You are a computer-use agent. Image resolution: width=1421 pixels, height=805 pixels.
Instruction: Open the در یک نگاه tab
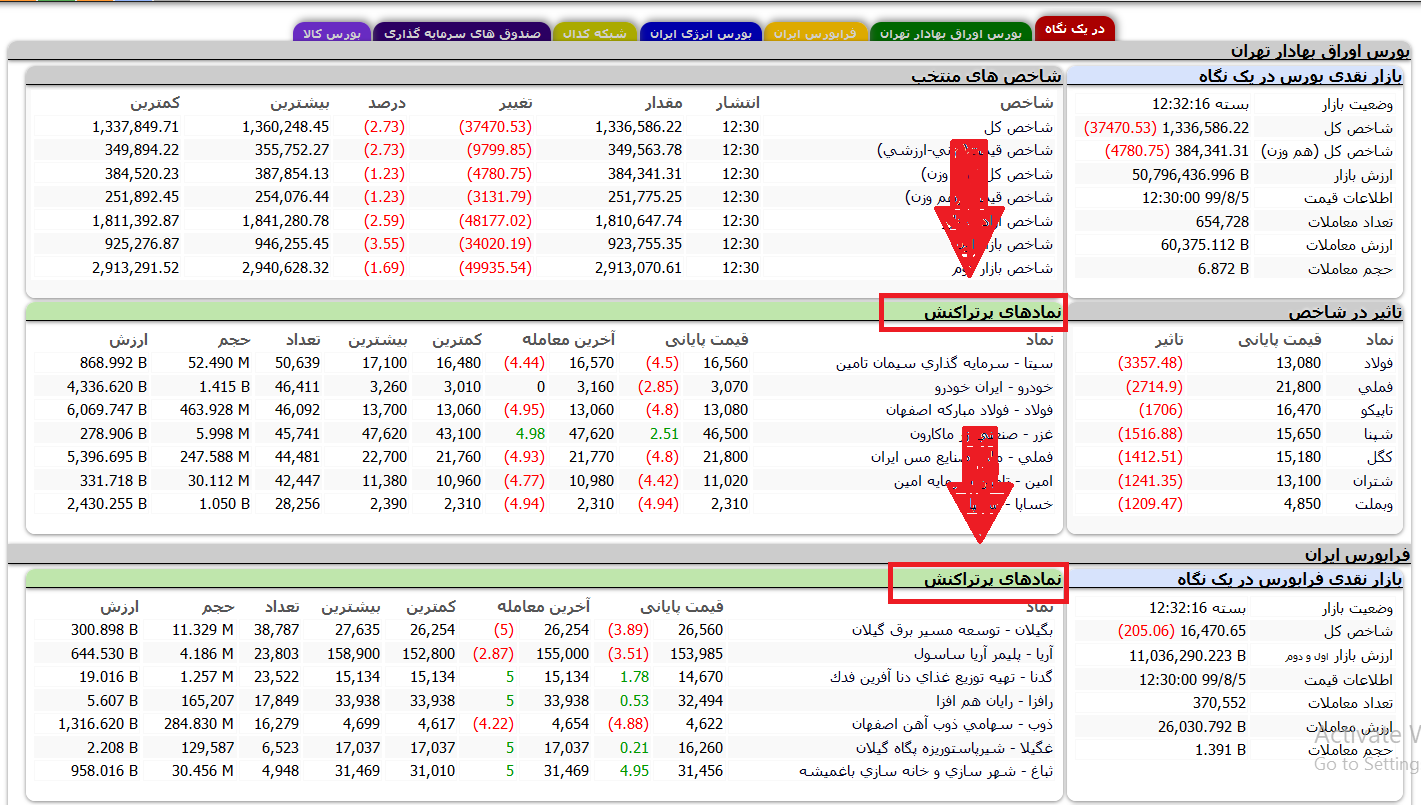pos(1074,29)
